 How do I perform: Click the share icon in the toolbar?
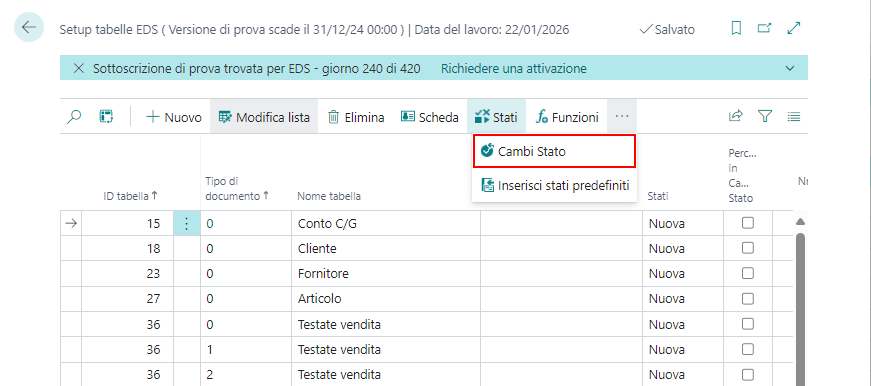[736, 117]
